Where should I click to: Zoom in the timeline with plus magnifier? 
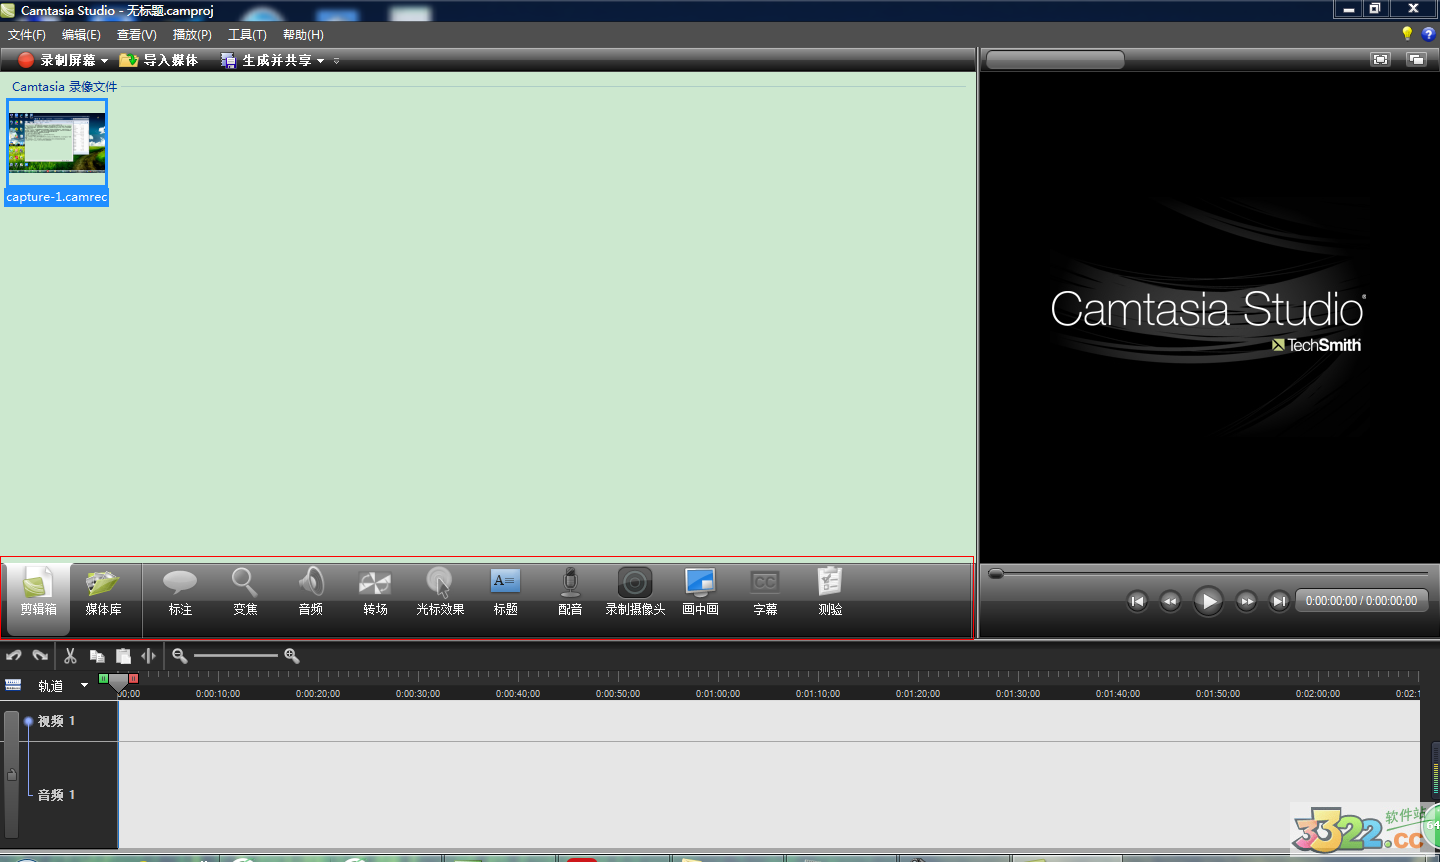[x=292, y=656]
